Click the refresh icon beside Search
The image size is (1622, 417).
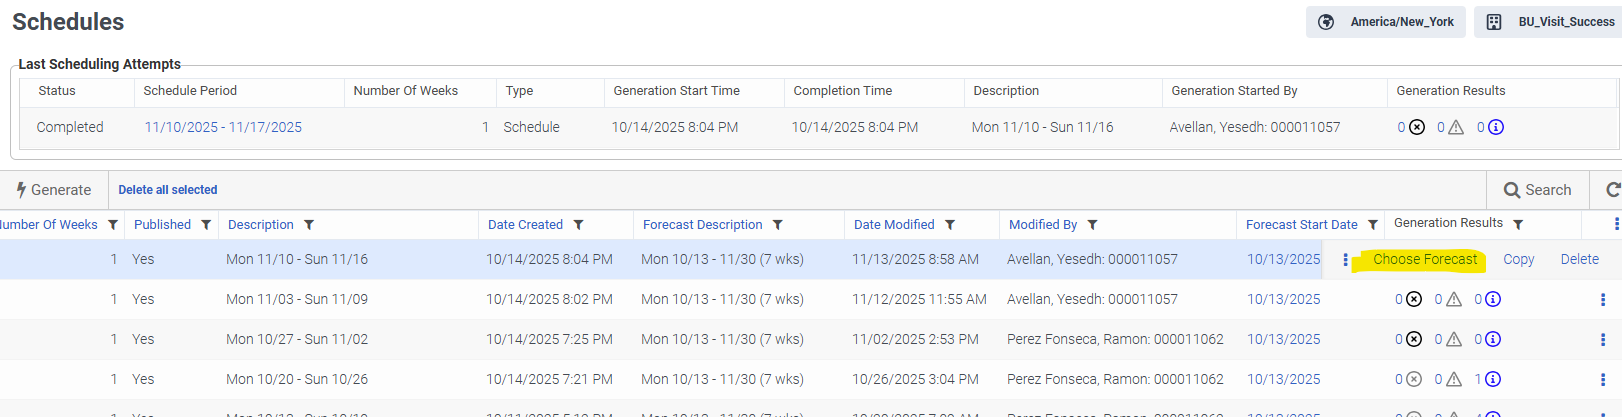(1612, 190)
